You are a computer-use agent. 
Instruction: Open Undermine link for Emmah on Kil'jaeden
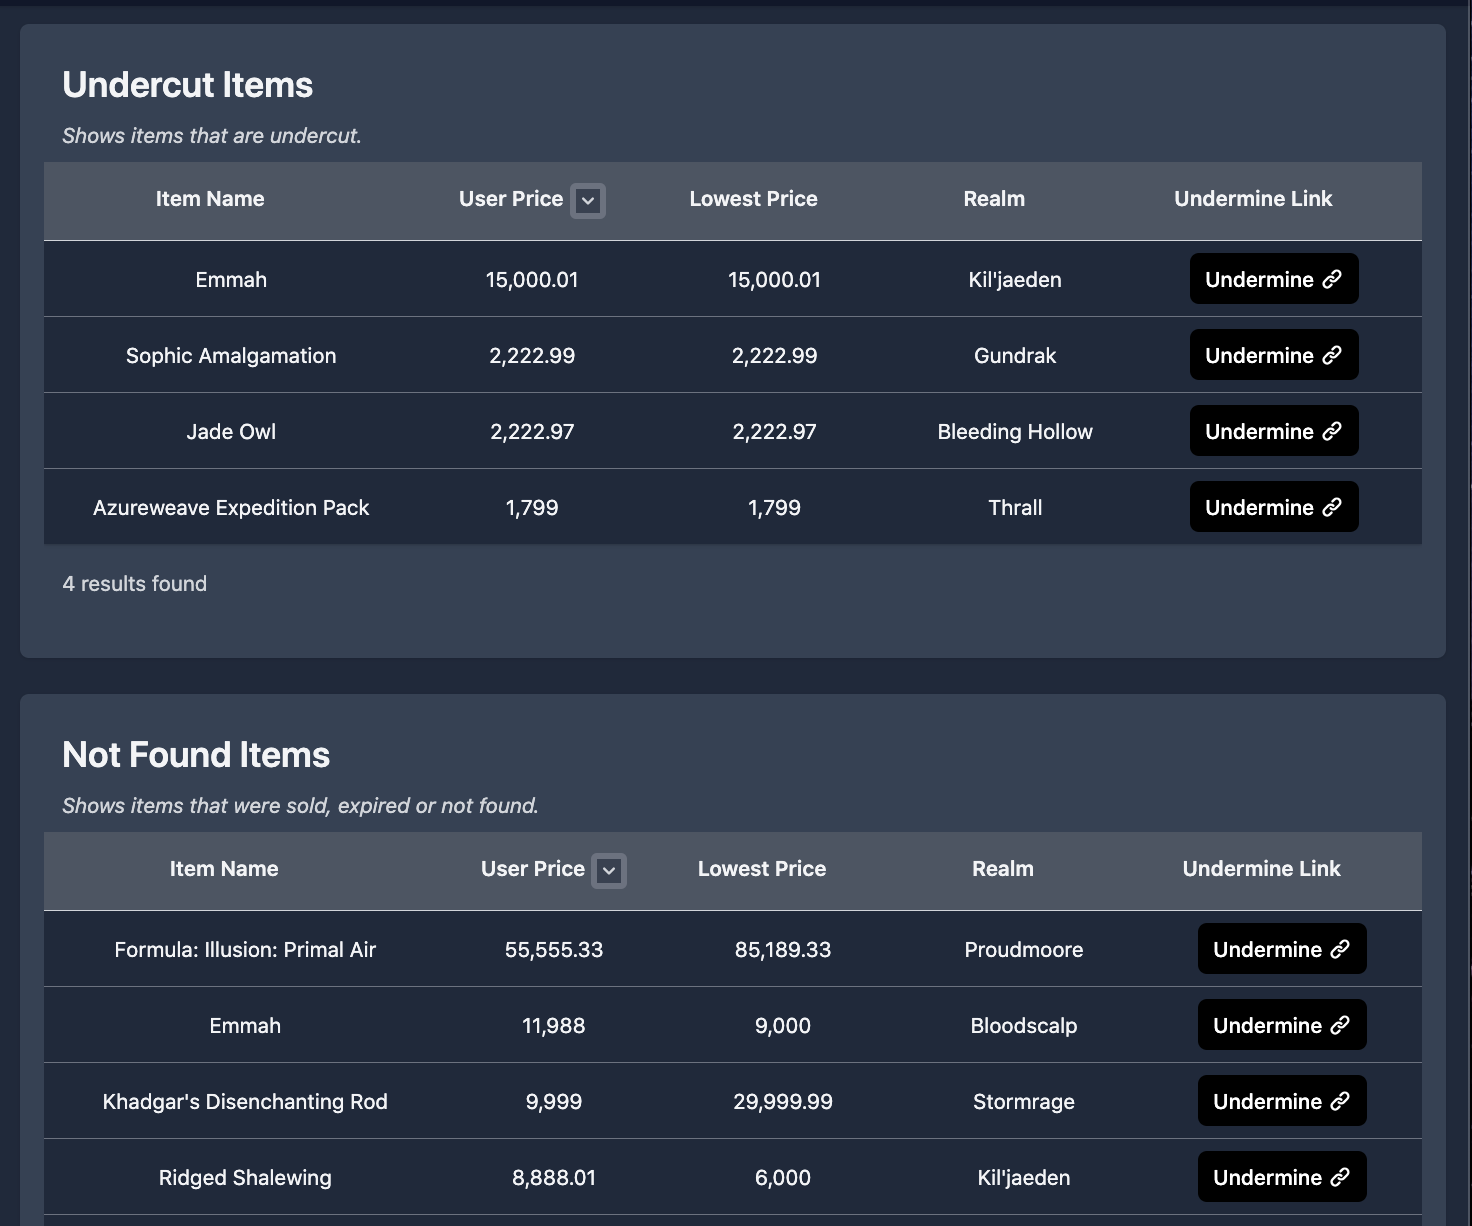tap(1274, 279)
